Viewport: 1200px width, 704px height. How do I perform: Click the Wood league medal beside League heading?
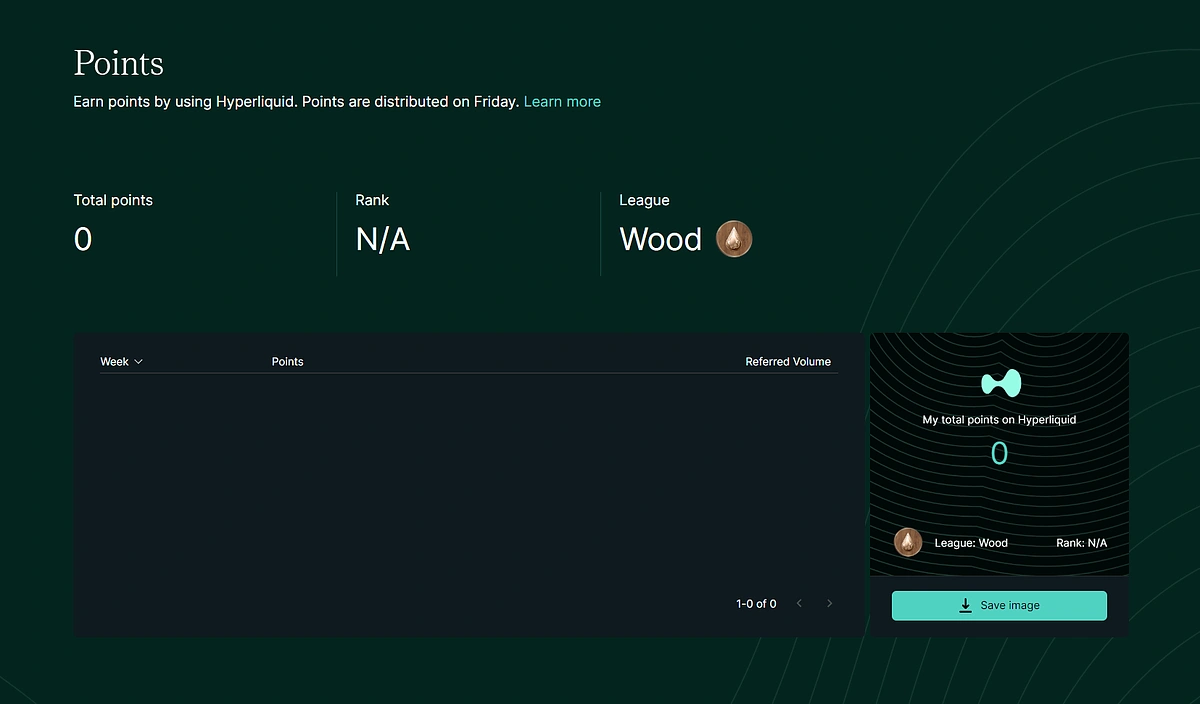(x=734, y=239)
